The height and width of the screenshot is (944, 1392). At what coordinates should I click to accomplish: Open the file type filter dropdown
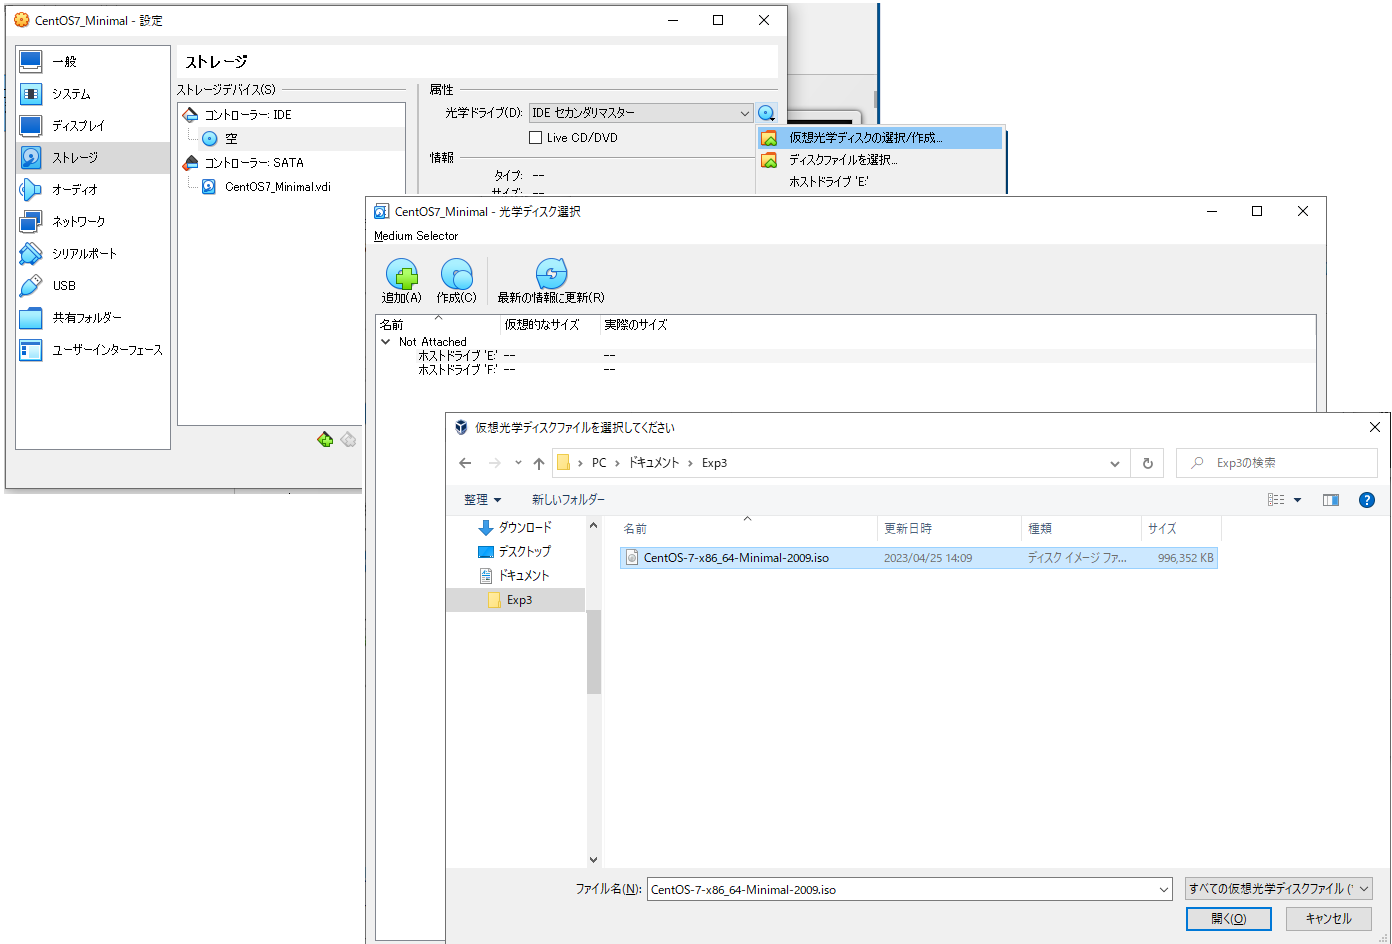[x=1278, y=889]
